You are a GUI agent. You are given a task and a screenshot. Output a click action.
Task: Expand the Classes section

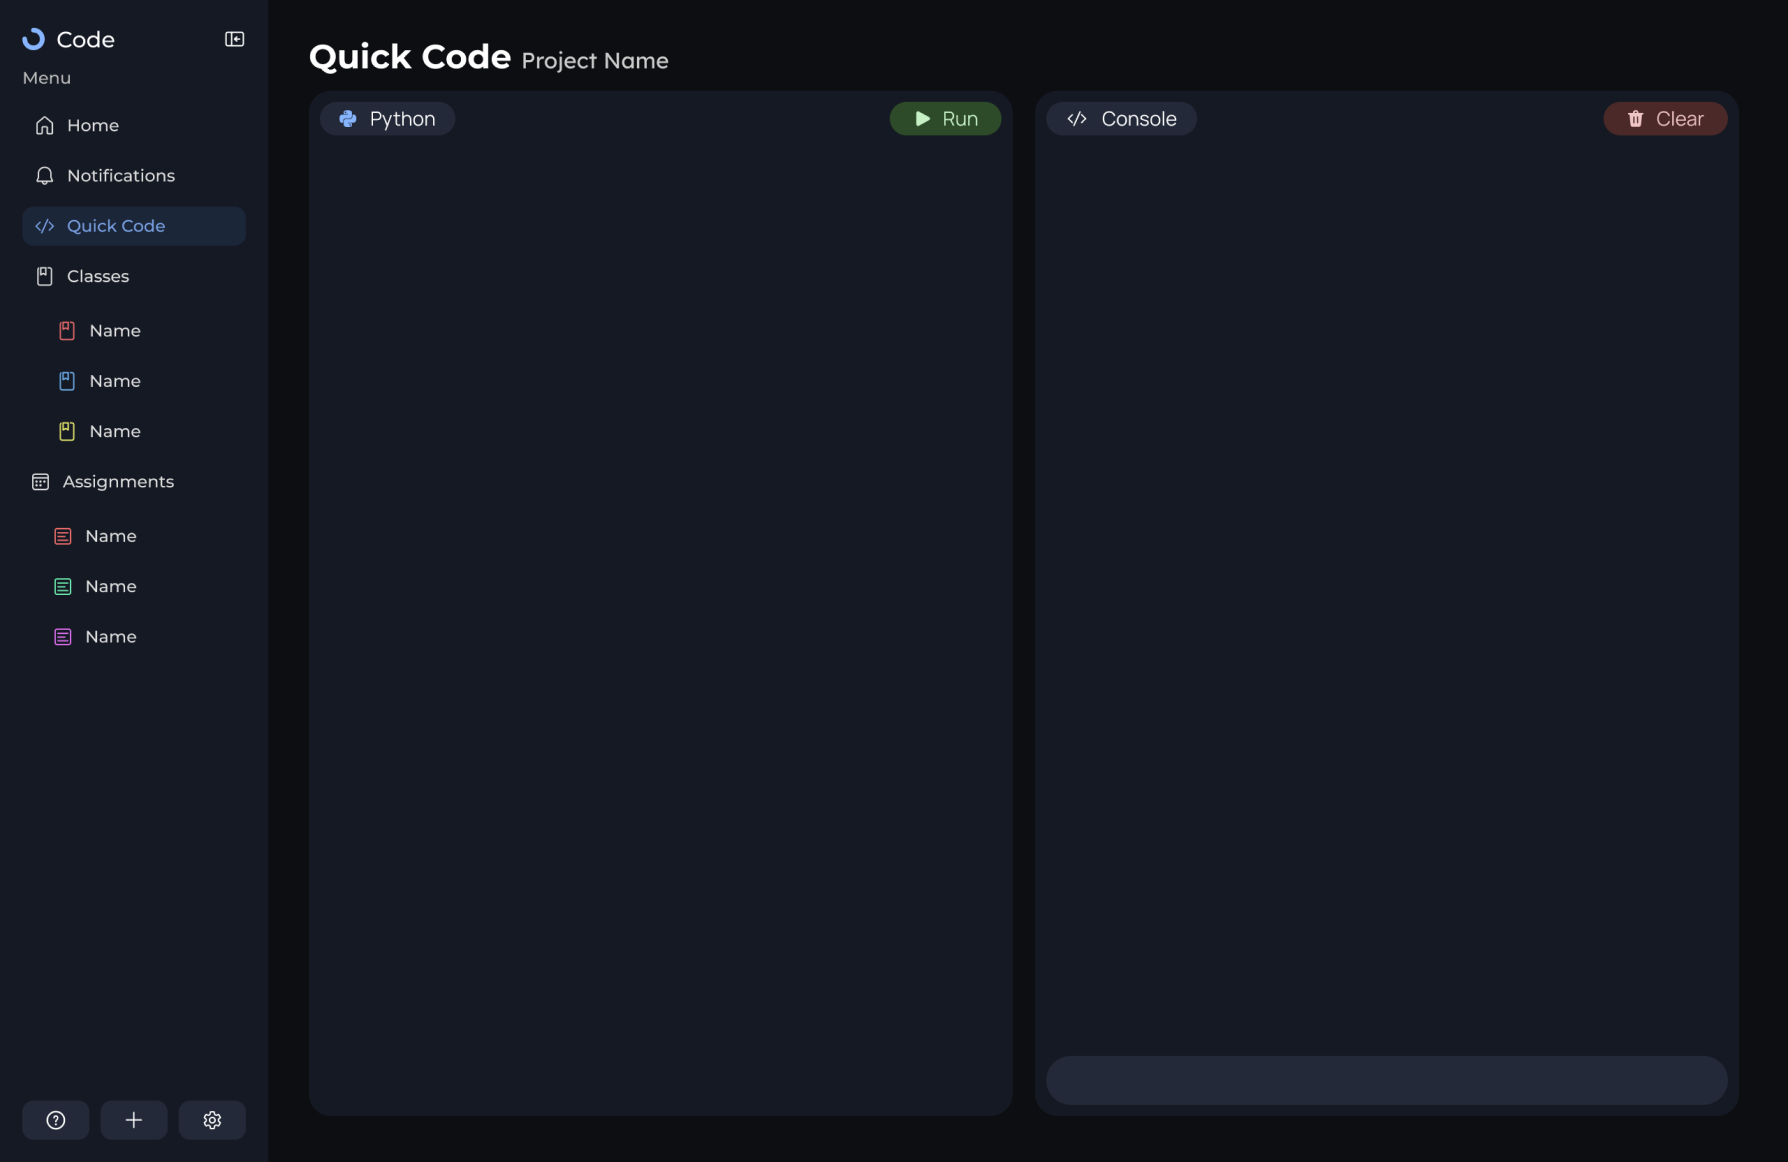pyautogui.click(x=97, y=276)
